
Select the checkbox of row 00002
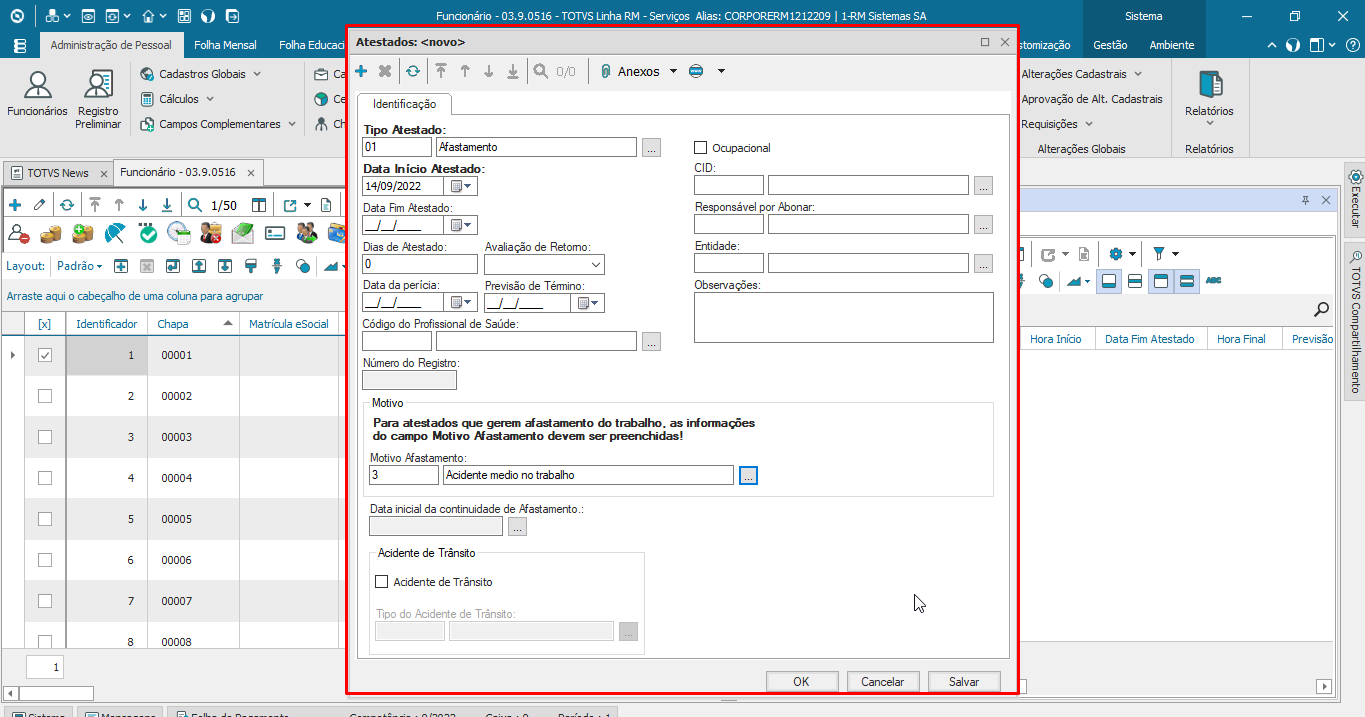click(x=44, y=396)
